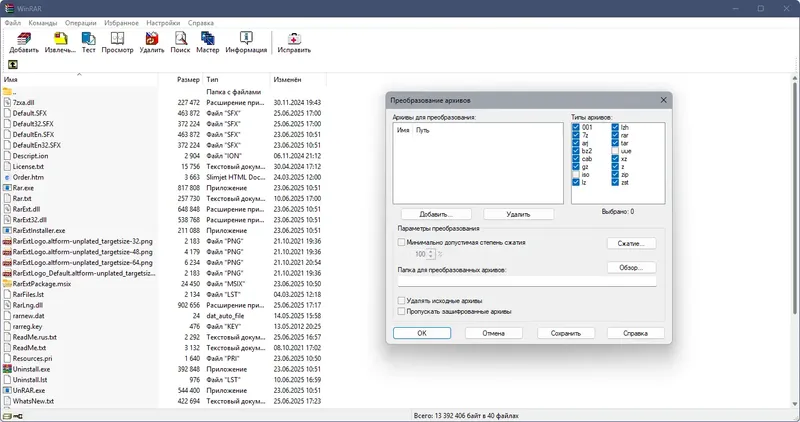Open the Справка menu
The image size is (800, 422).
point(201,23)
